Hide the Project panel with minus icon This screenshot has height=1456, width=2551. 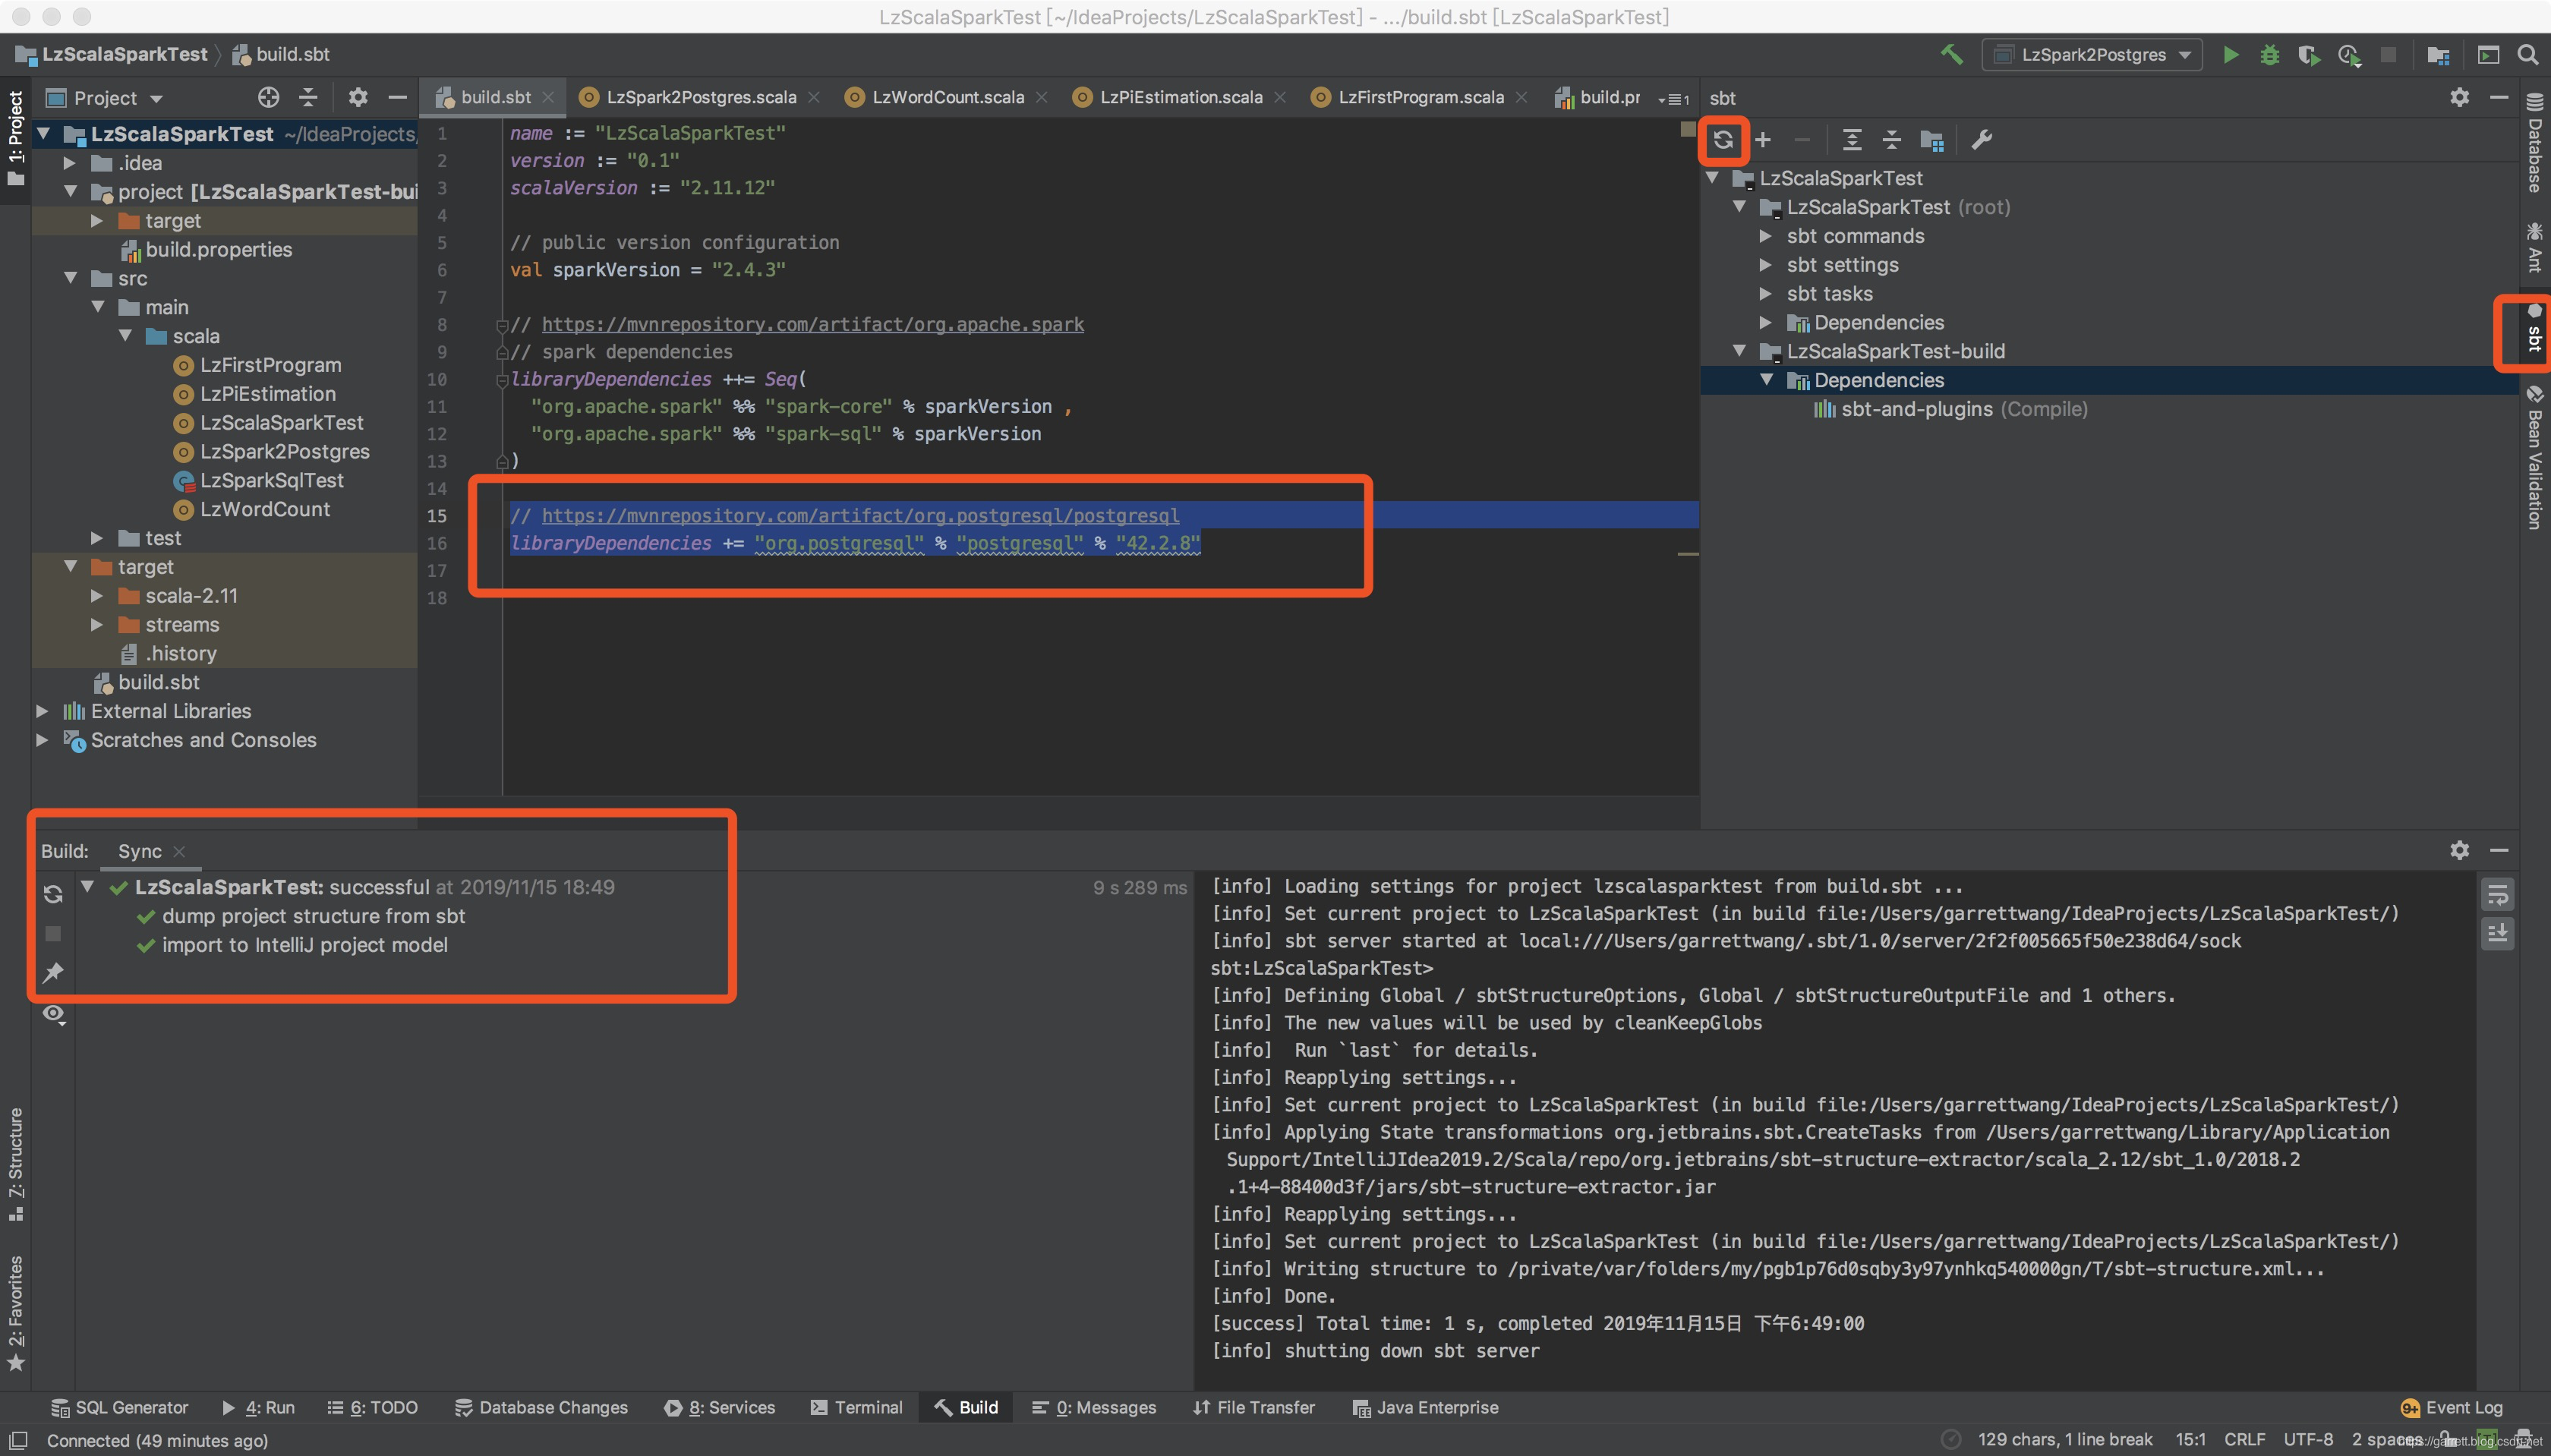(x=397, y=97)
